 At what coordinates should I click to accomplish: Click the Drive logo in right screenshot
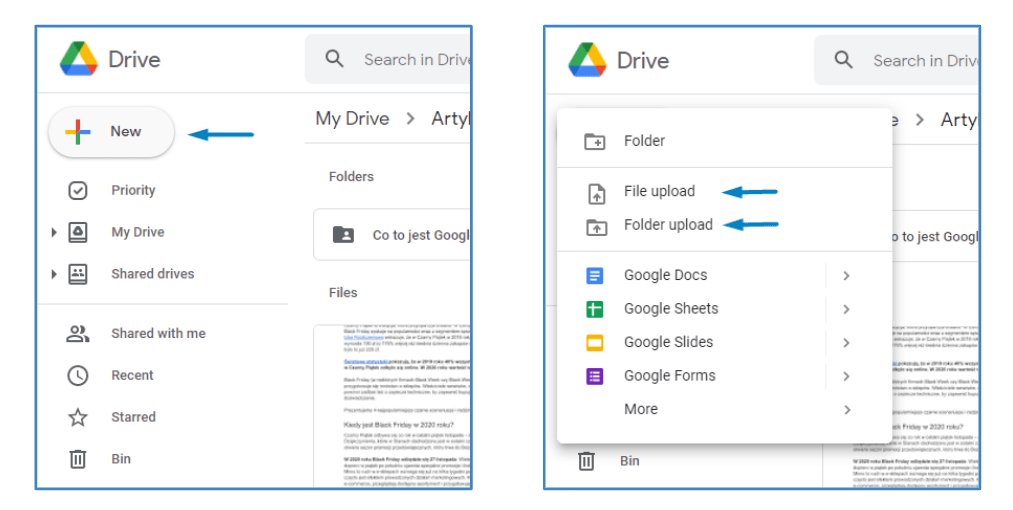(587, 60)
